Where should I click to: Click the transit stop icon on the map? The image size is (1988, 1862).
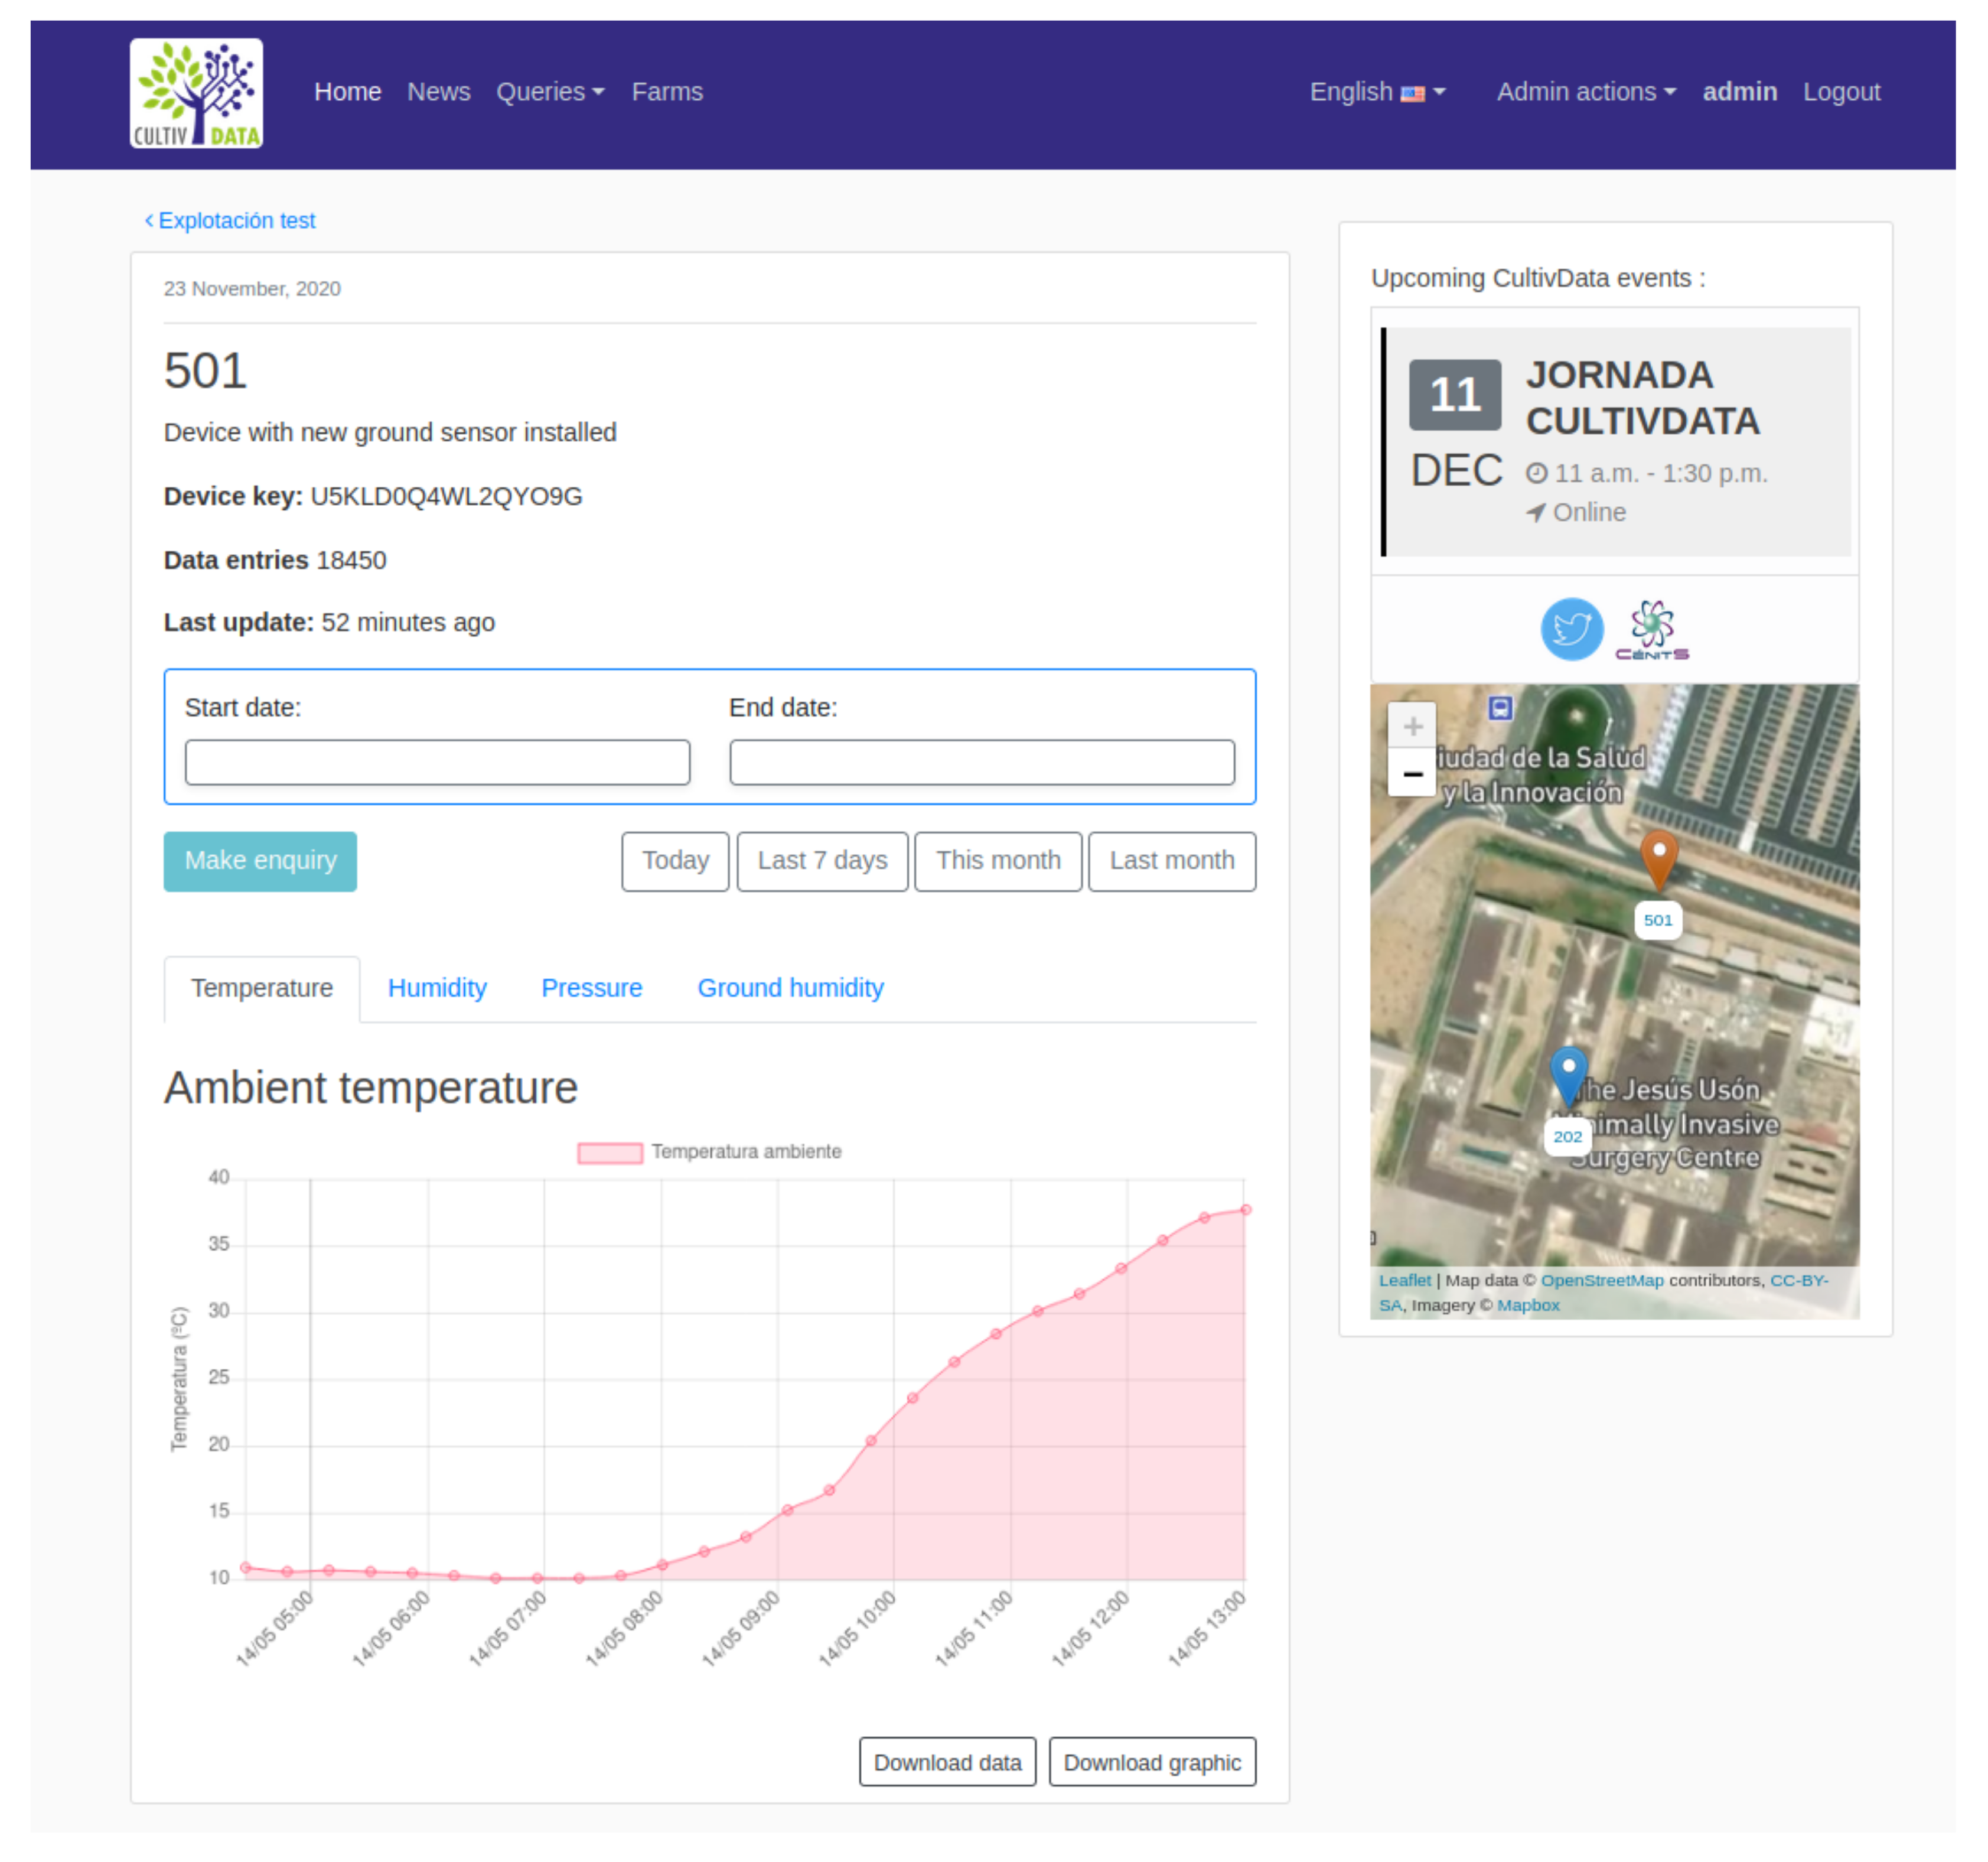pyautogui.click(x=1500, y=708)
